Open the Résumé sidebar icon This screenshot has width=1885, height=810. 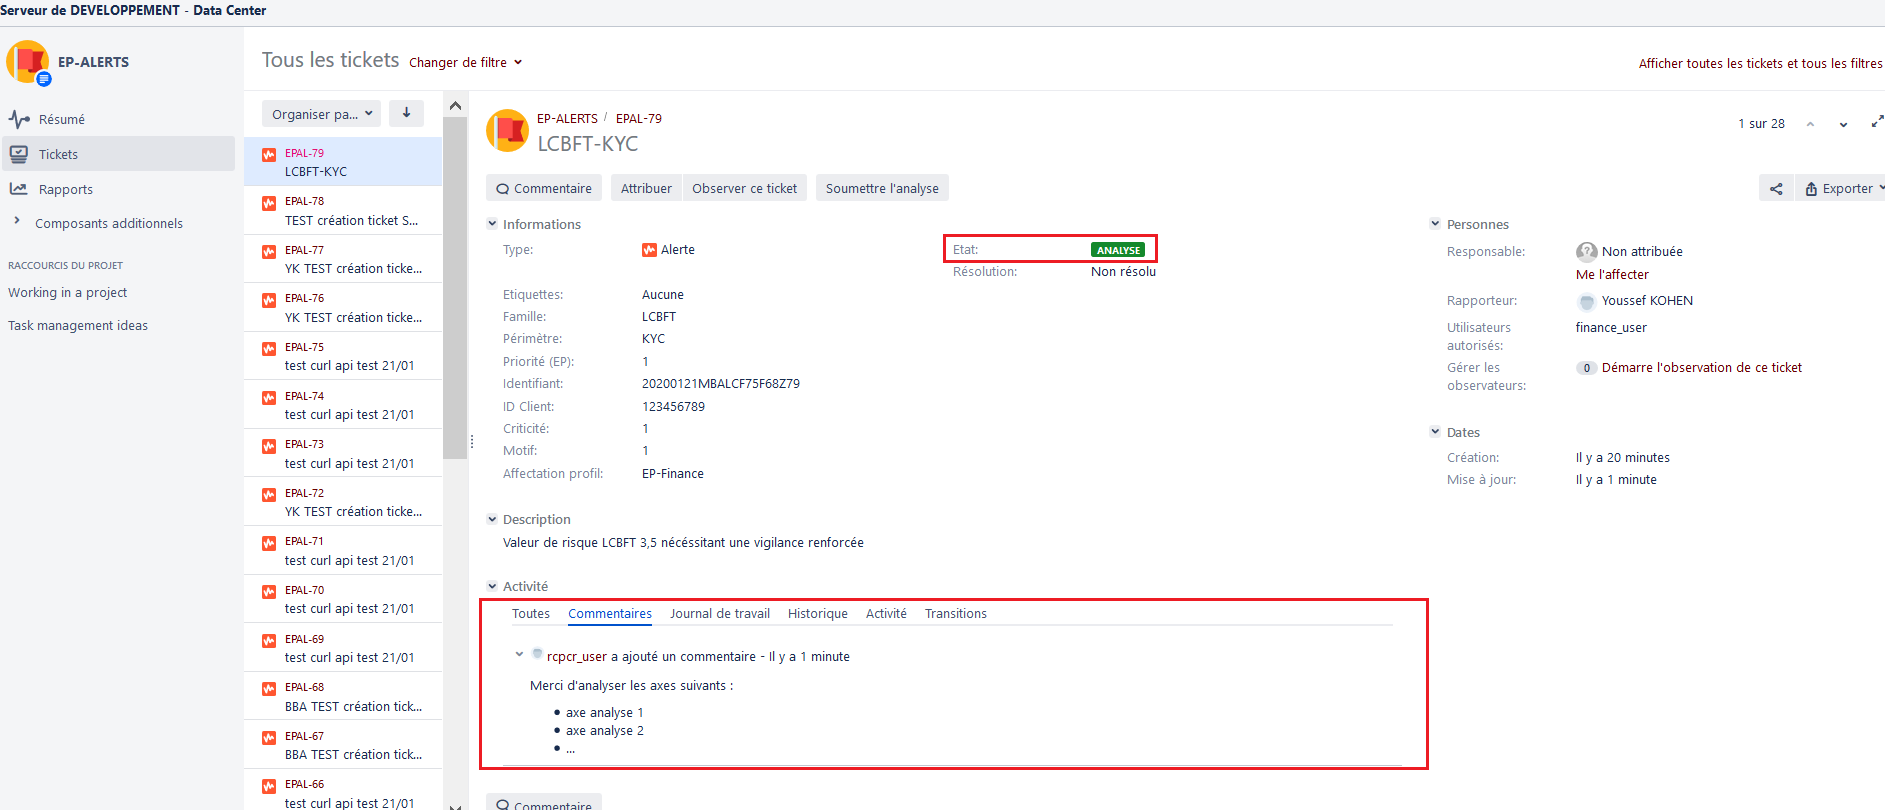(x=19, y=119)
